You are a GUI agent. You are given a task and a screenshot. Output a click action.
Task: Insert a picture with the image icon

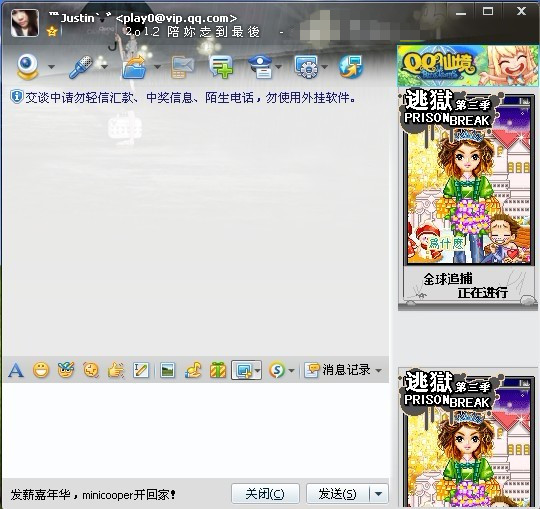[x=167, y=371]
